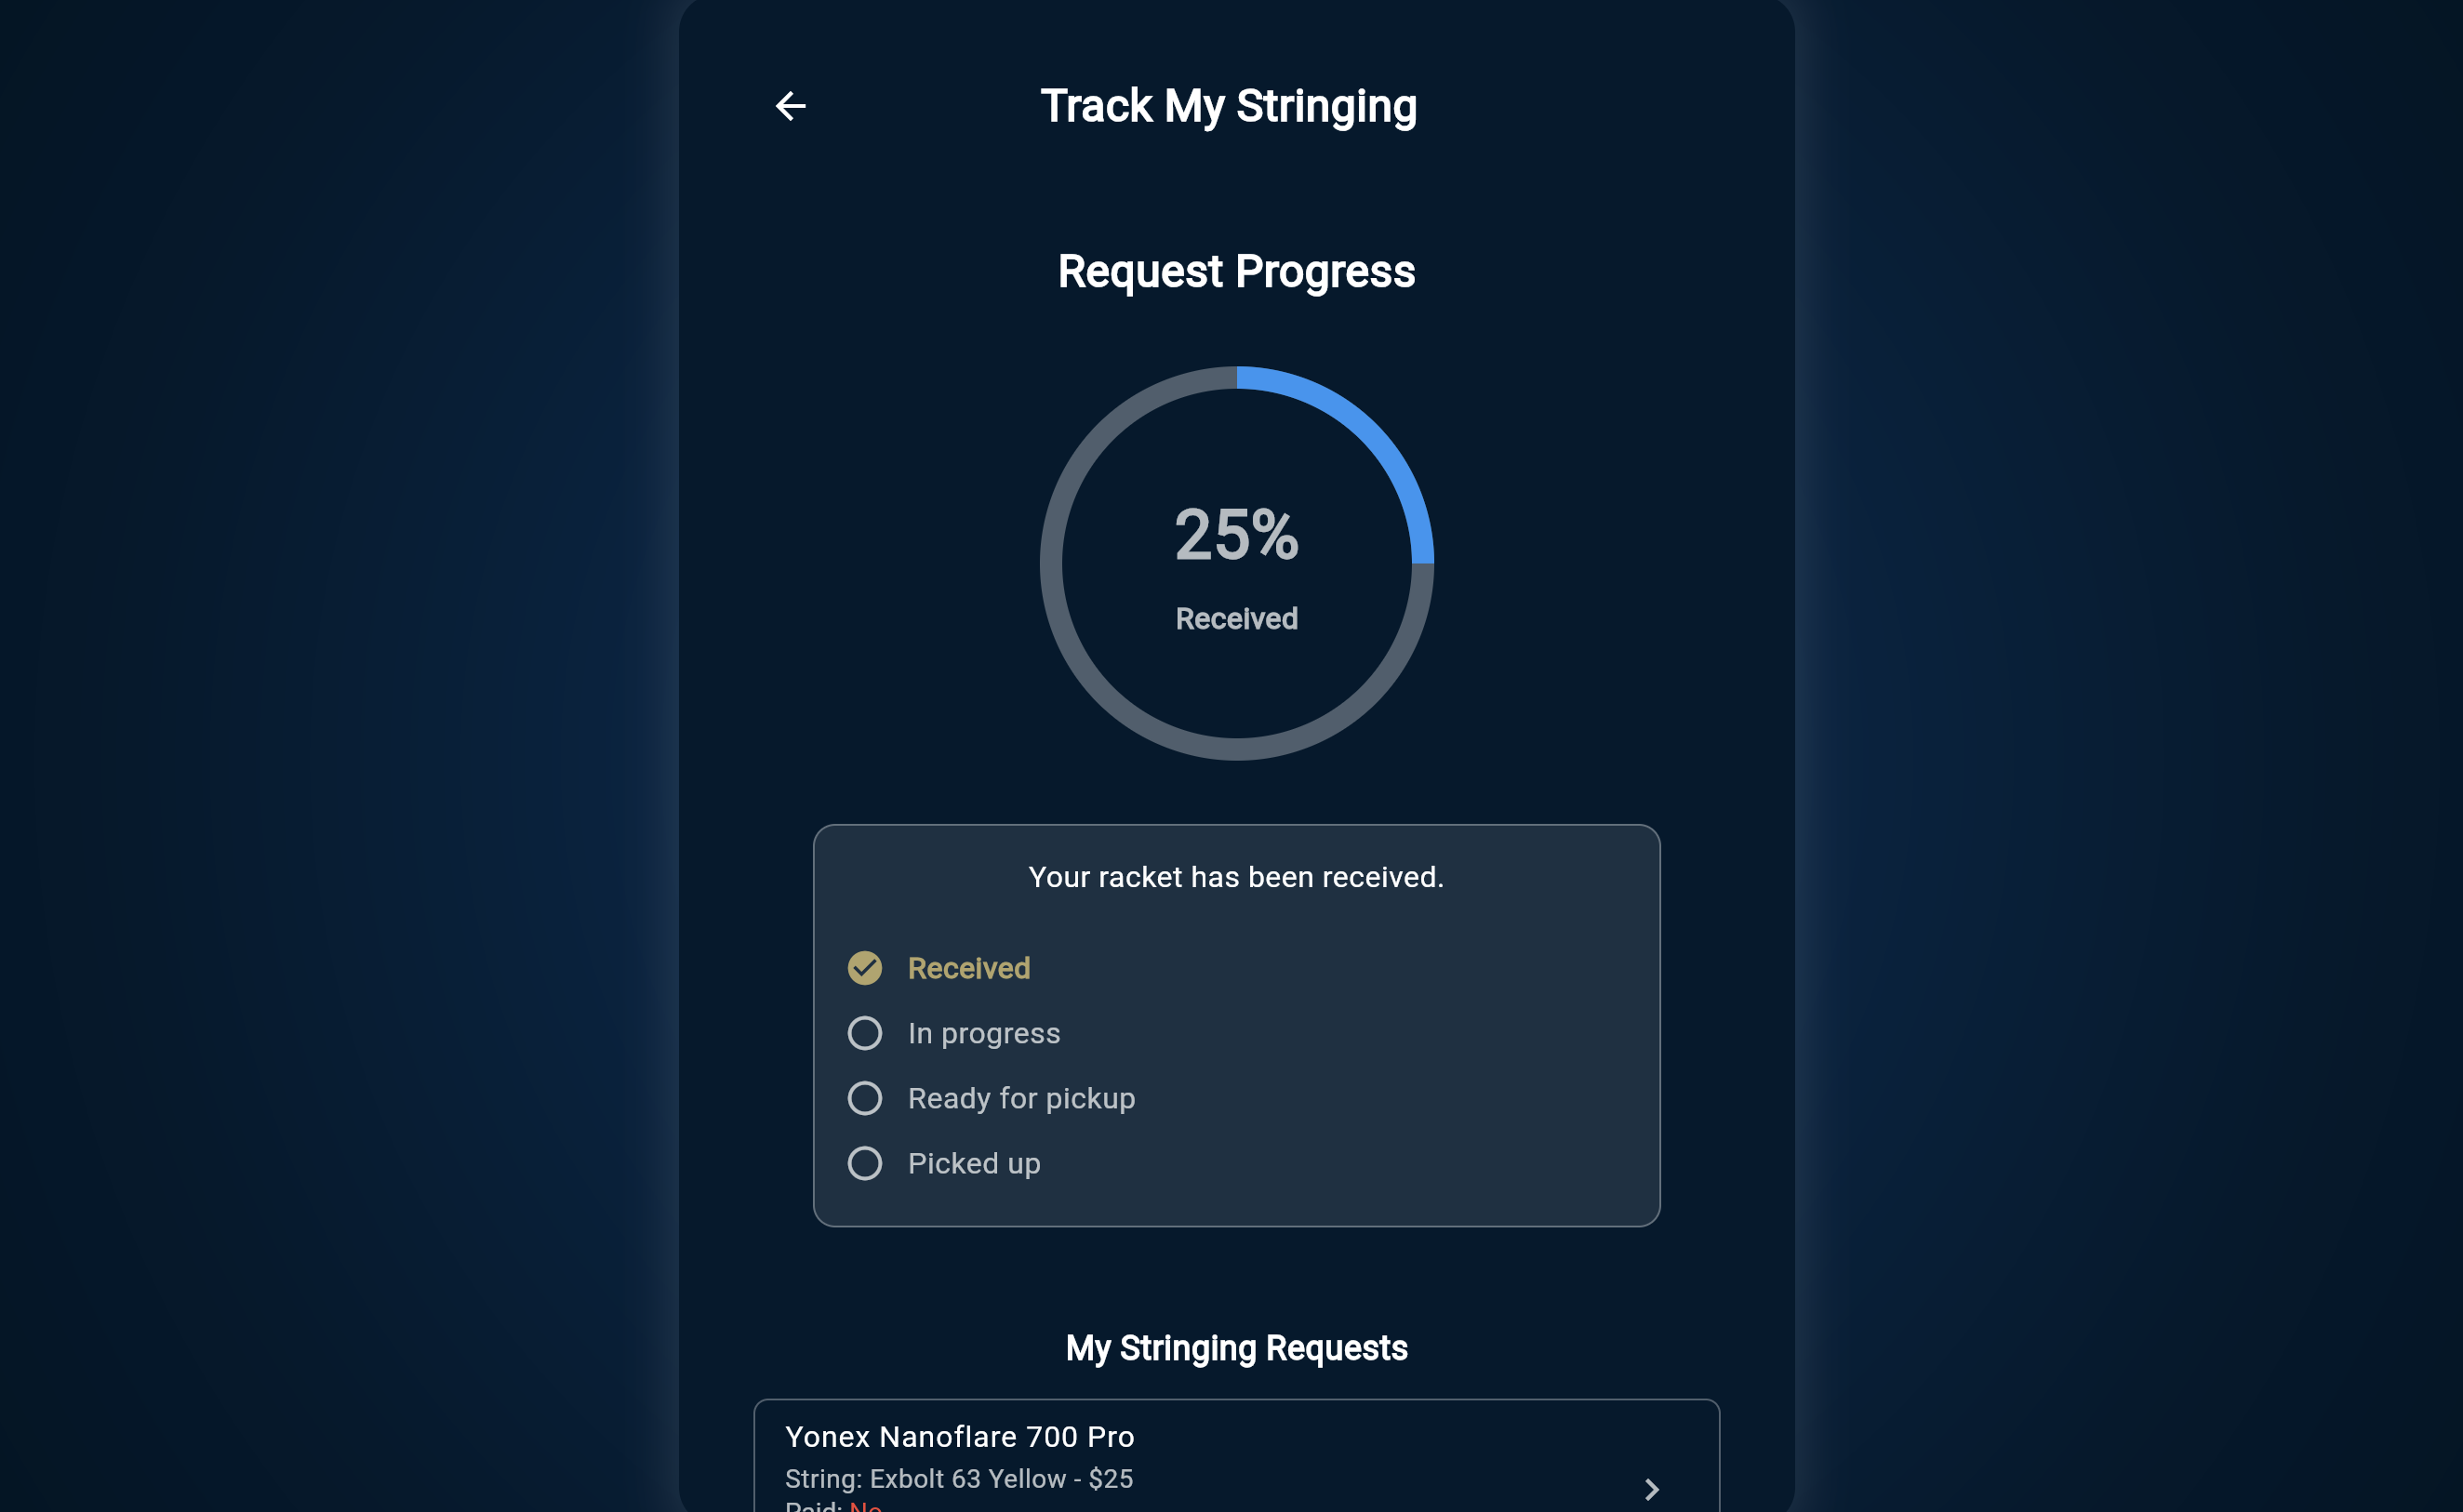
Task: Click the back arrow icon
Action: (x=791, y=105)
